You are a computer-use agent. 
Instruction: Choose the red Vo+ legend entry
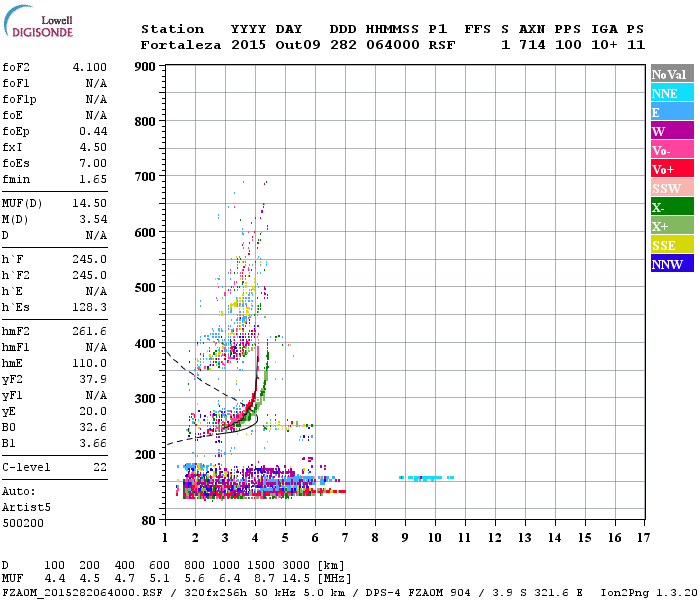pyautogui.click(x=672, y=169)
